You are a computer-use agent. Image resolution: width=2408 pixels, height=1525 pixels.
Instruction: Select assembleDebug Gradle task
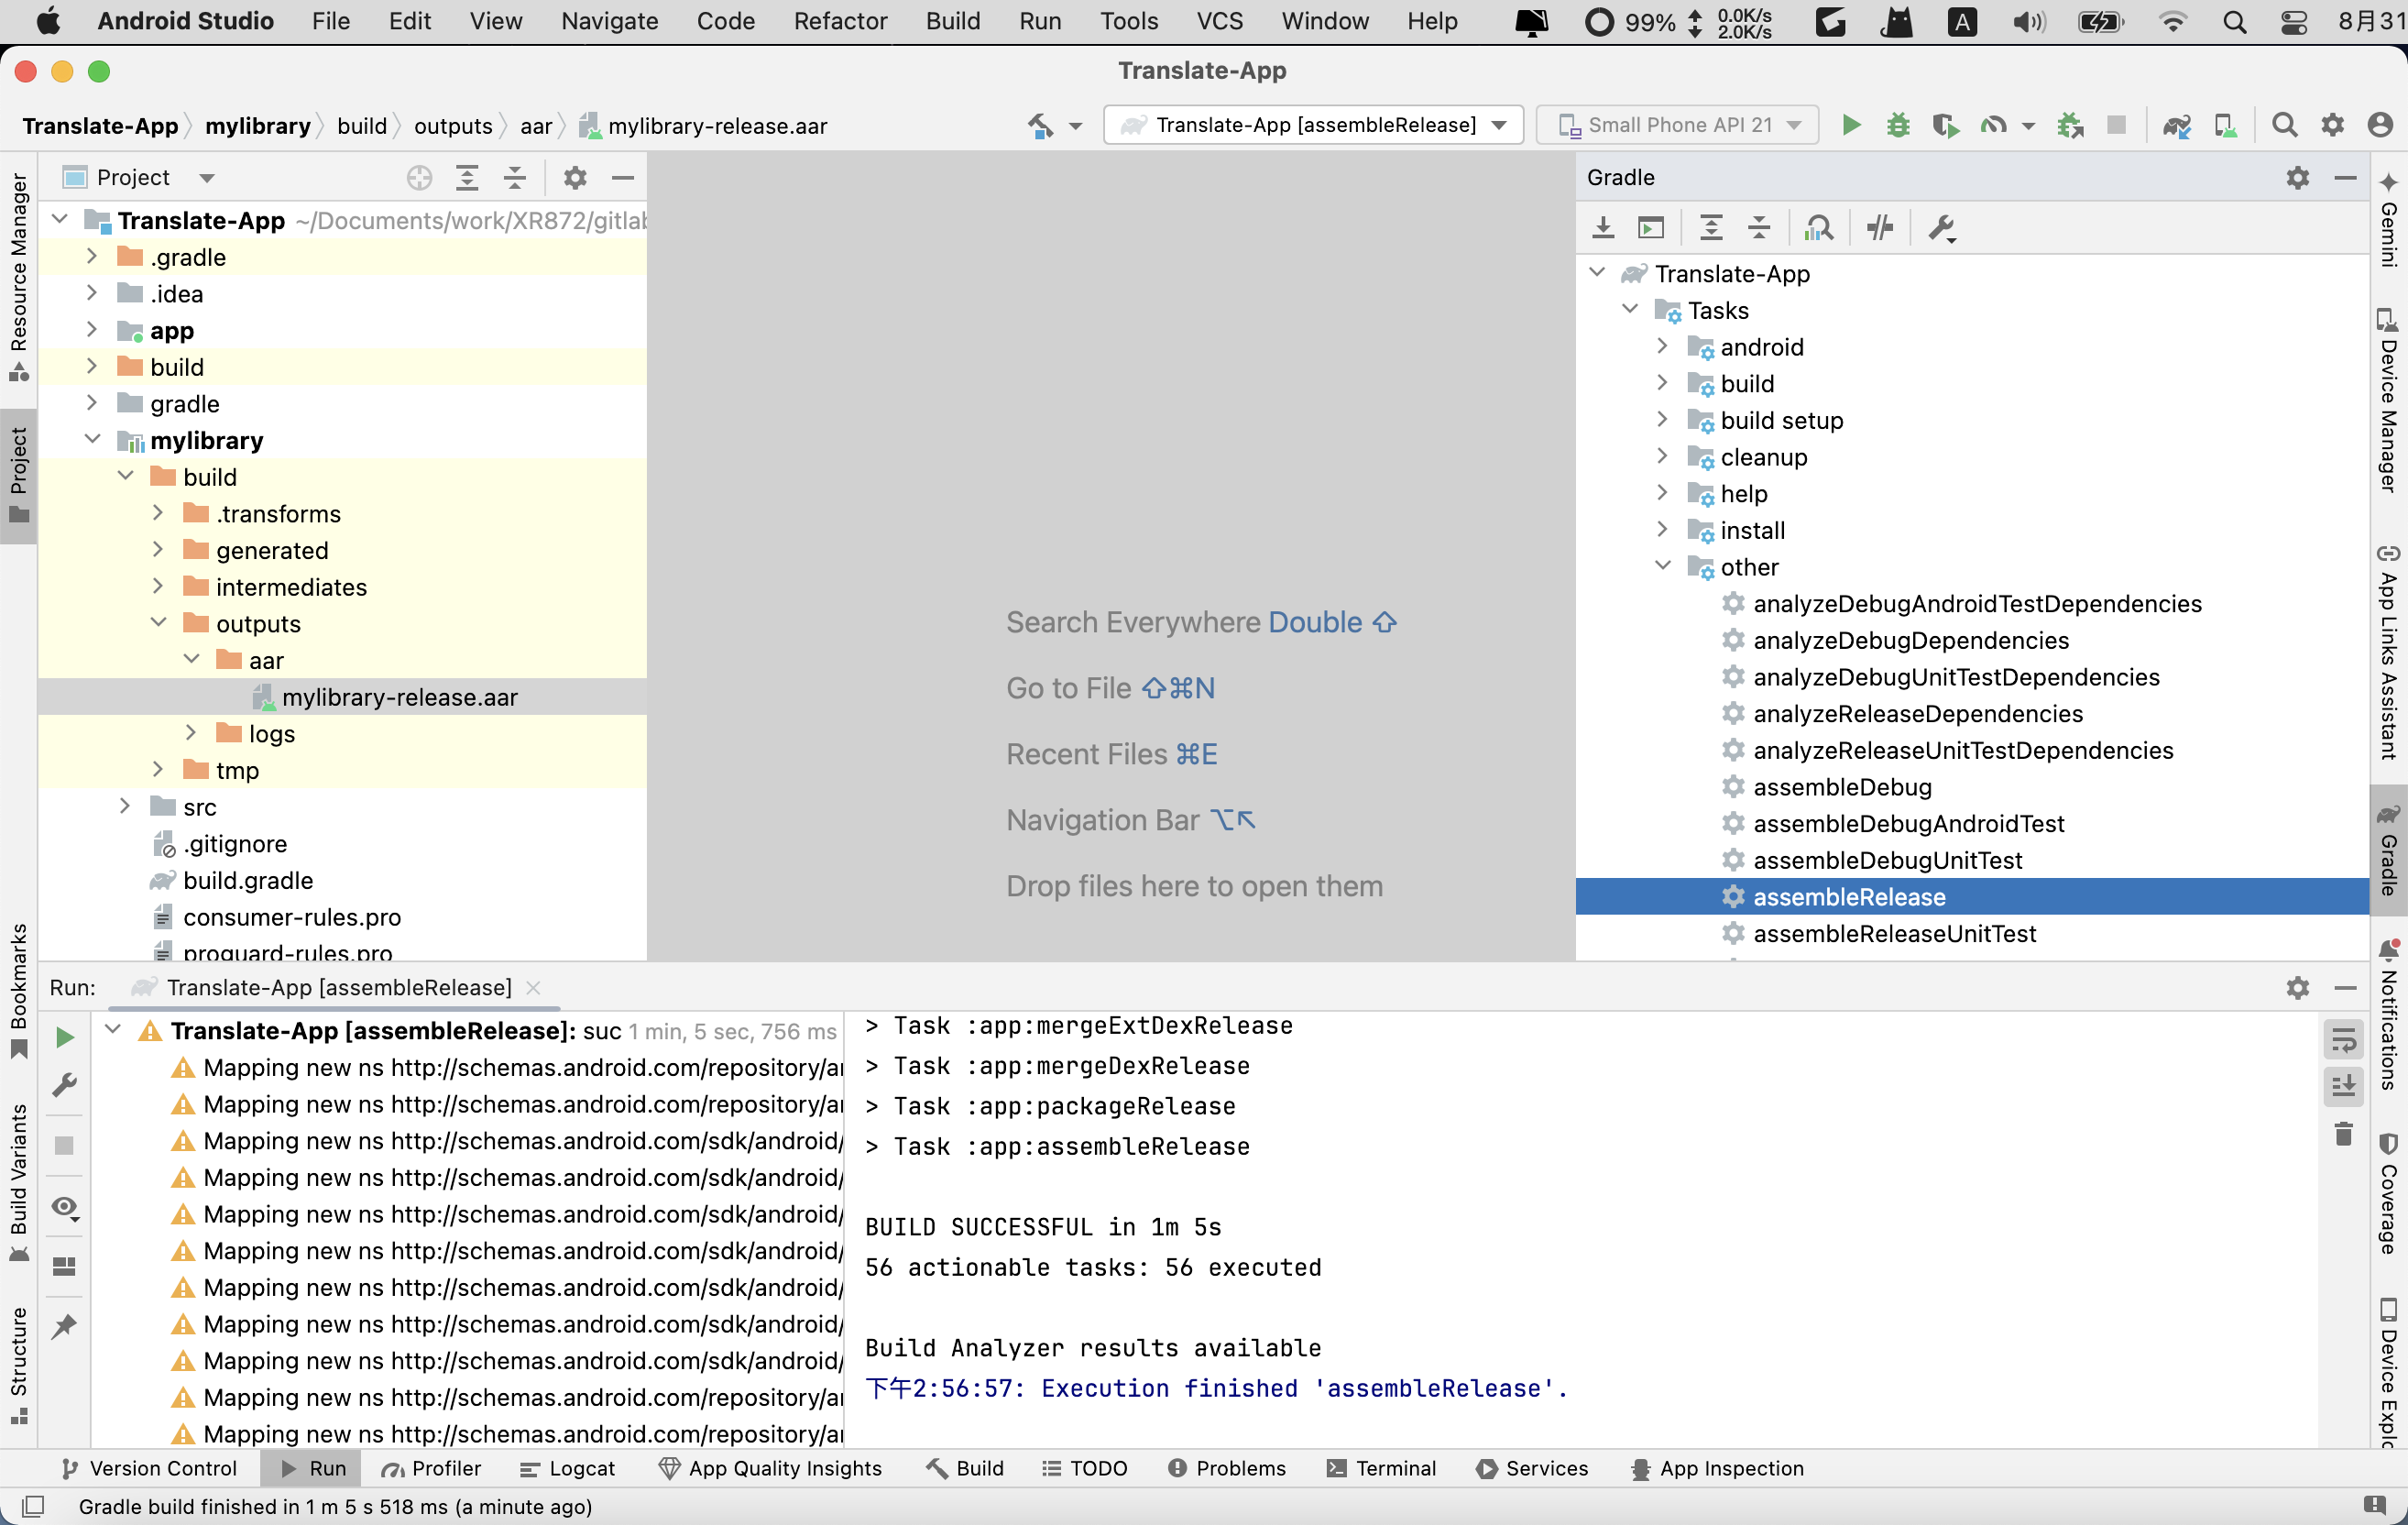pos(1842,787)
